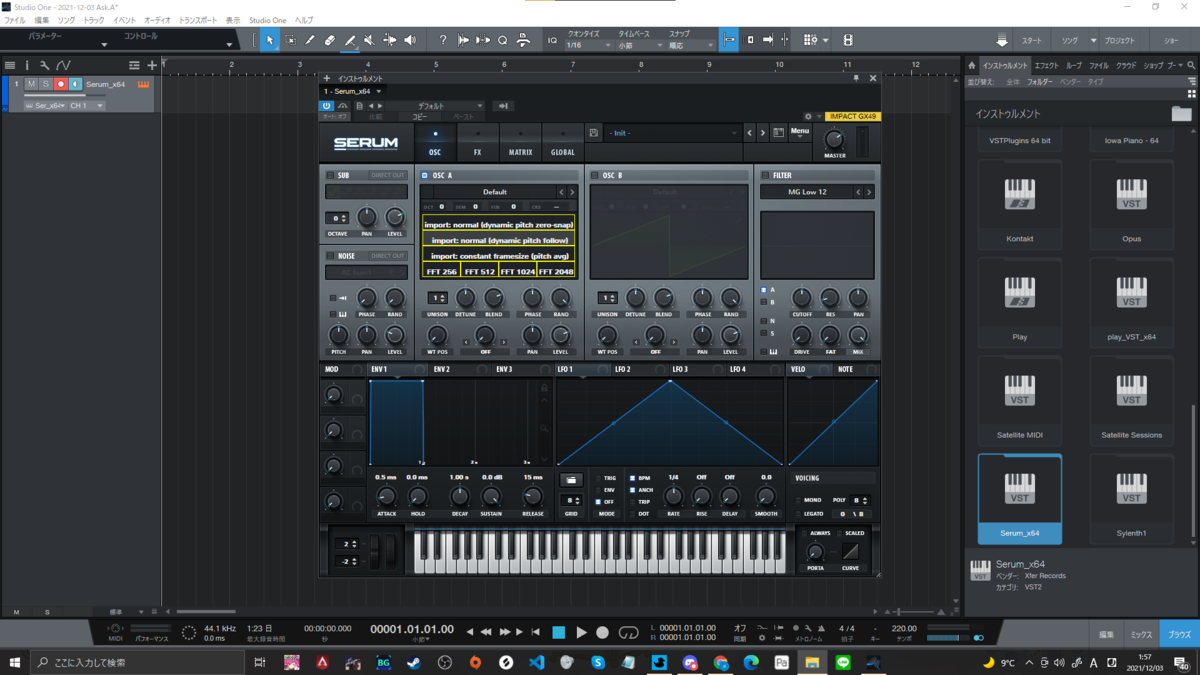Click the plugin settings gear icon
Image resolution: width=1200 pixels, height=675 pixels.
808,117
